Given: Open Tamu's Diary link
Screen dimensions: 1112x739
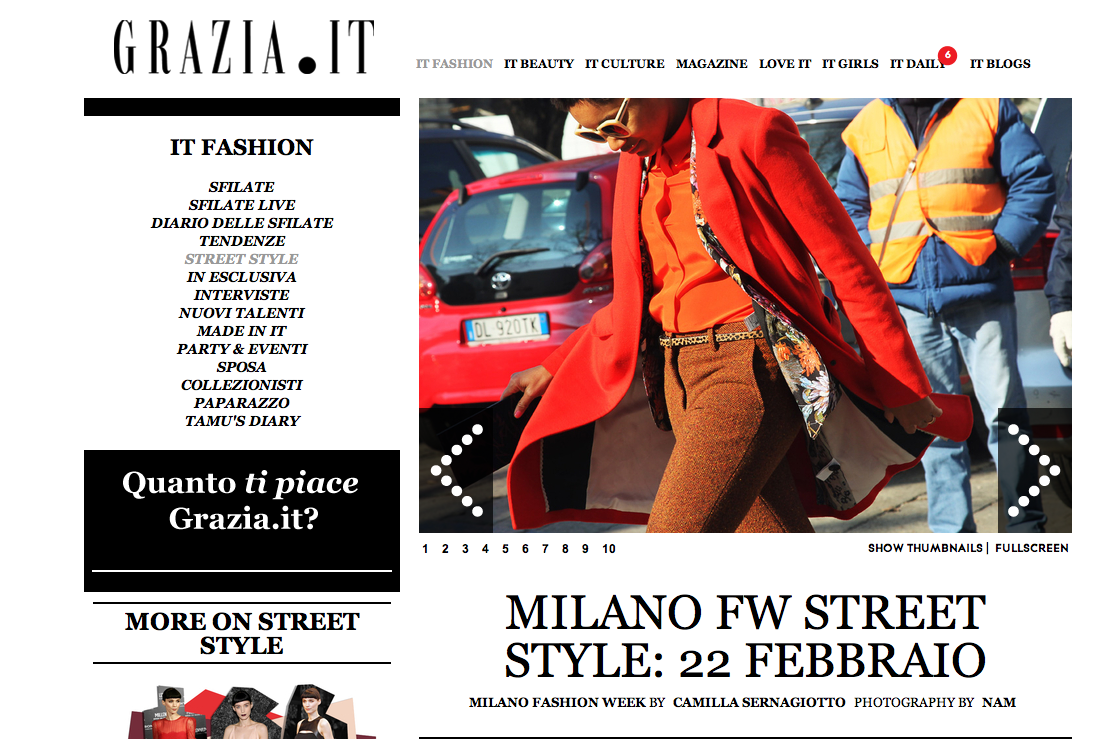Looking at the screenshot, I should pos(242,421).
